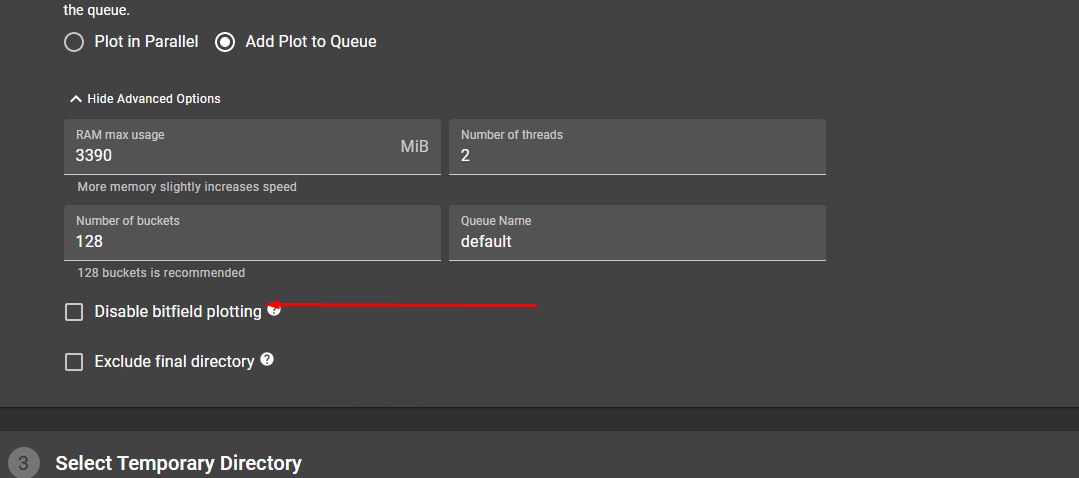Click the 'Disable bitfield plotting' label text

178,312
